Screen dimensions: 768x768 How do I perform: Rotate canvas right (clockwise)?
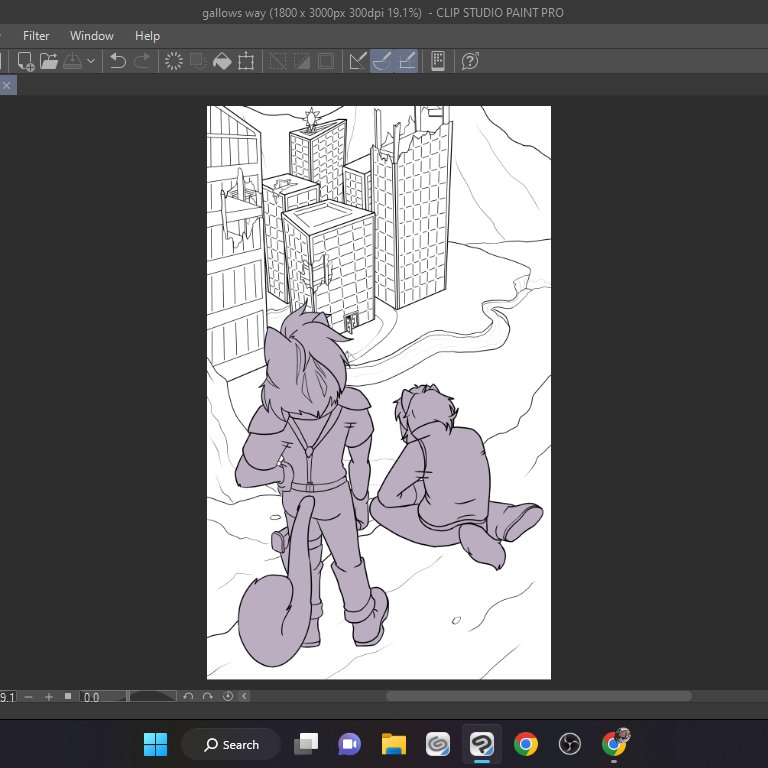(x=208, y=696)
